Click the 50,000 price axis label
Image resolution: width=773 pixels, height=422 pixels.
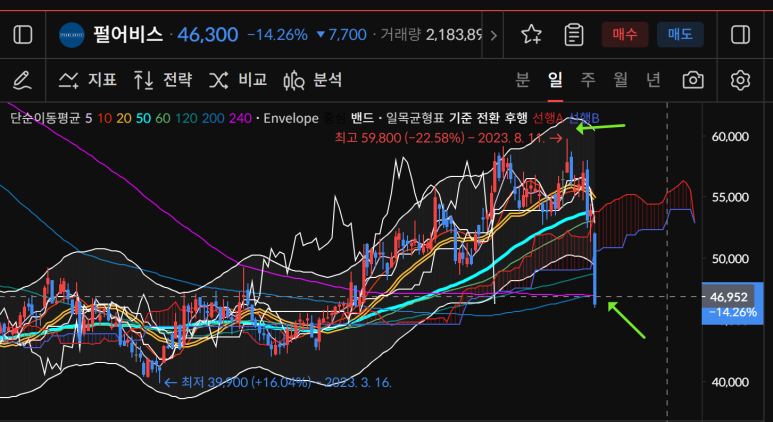point(729,259)
